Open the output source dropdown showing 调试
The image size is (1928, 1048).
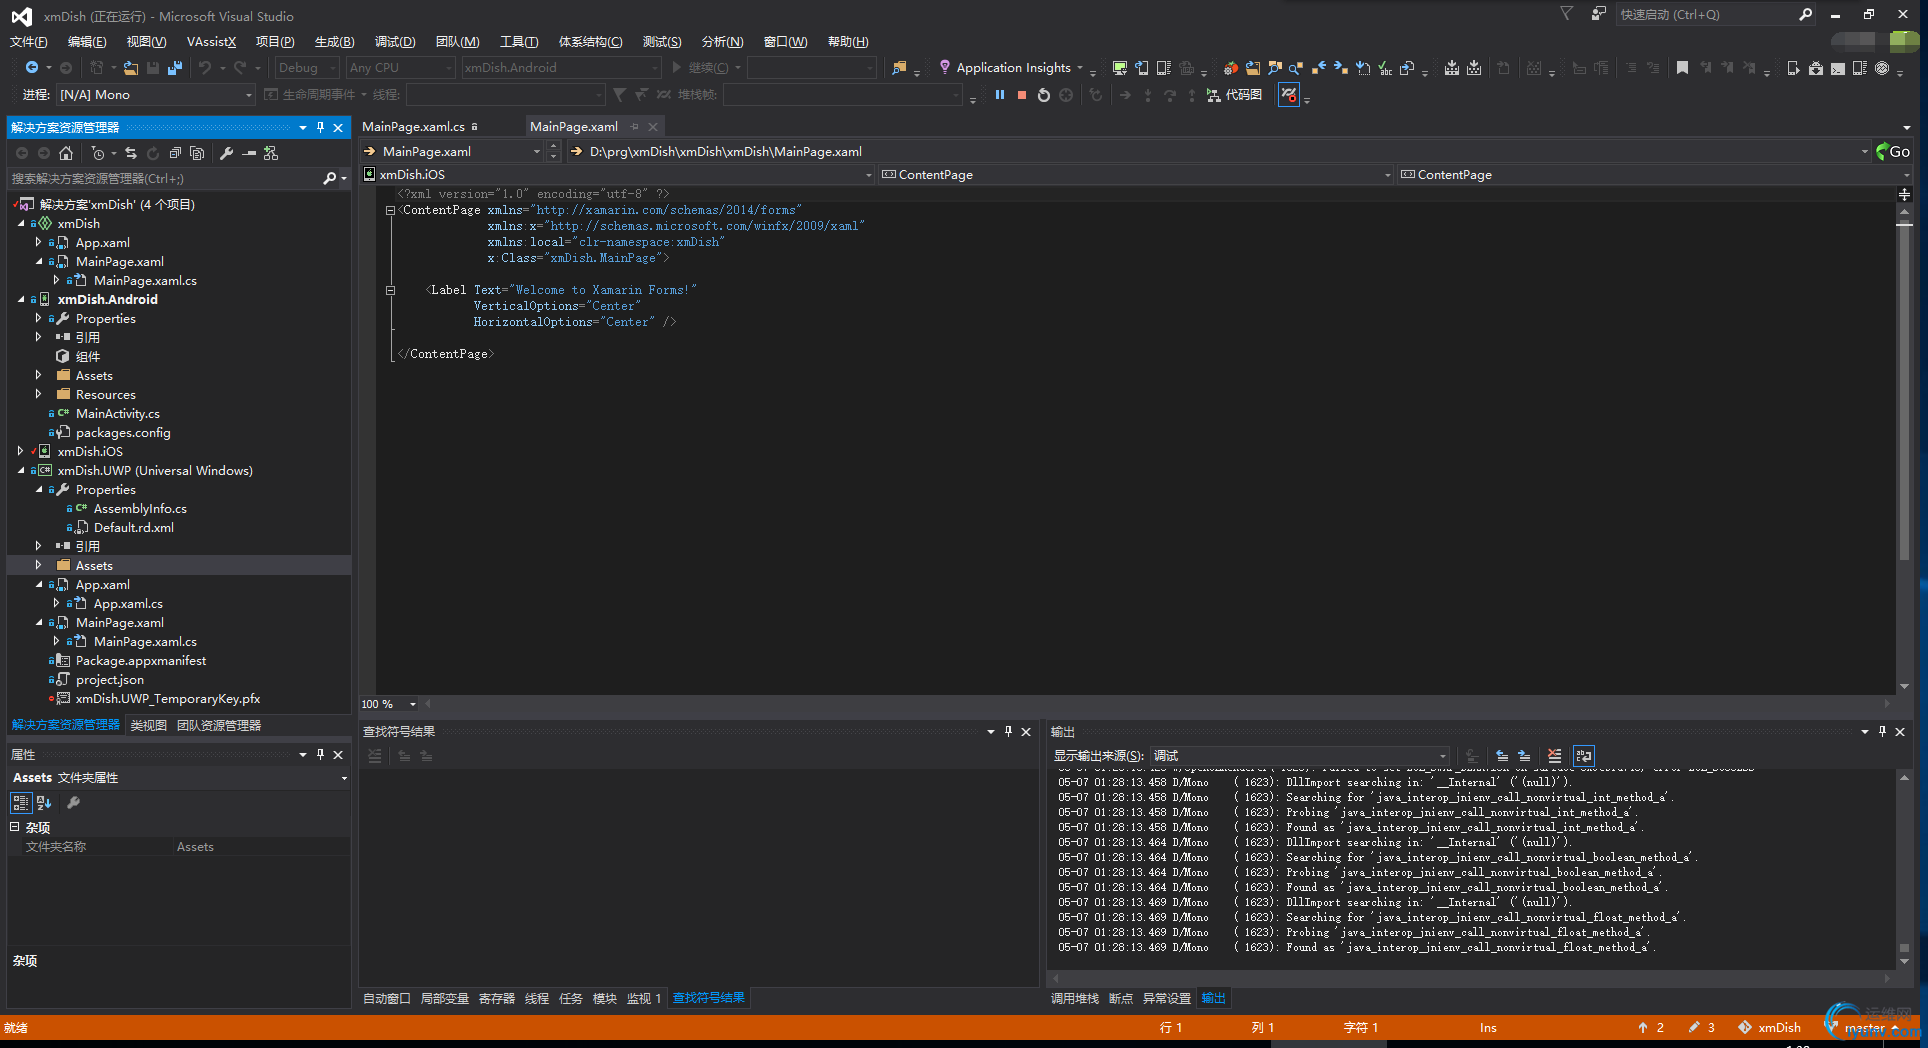click(1300, 756)
